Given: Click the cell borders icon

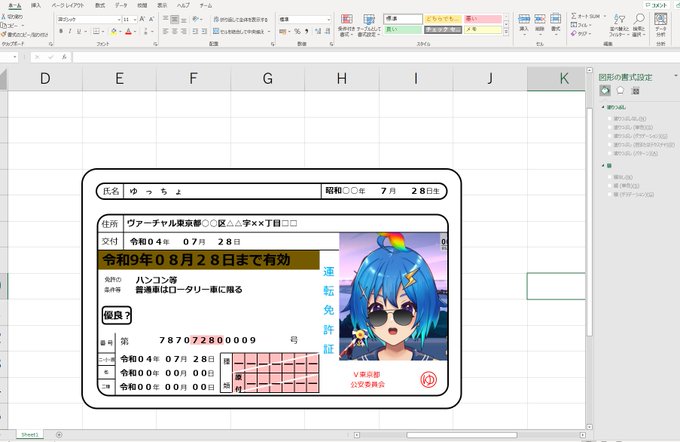Looking at the screenshot, I should pos(96,31).
